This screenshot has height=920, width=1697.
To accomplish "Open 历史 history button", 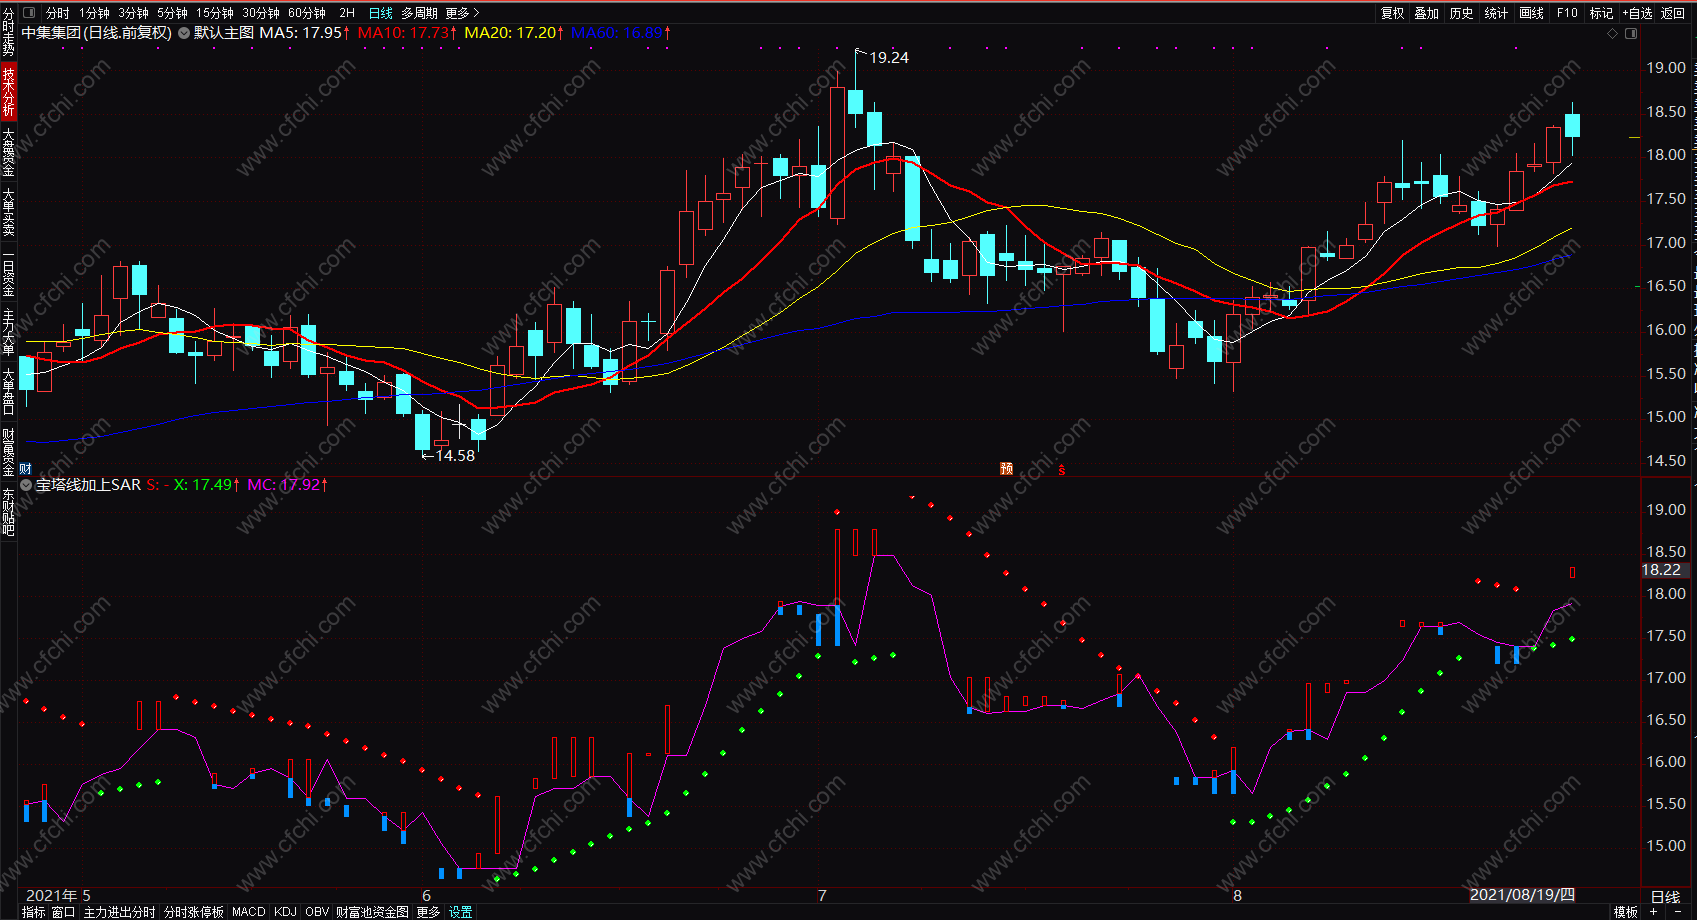I will pos(1462,13).
